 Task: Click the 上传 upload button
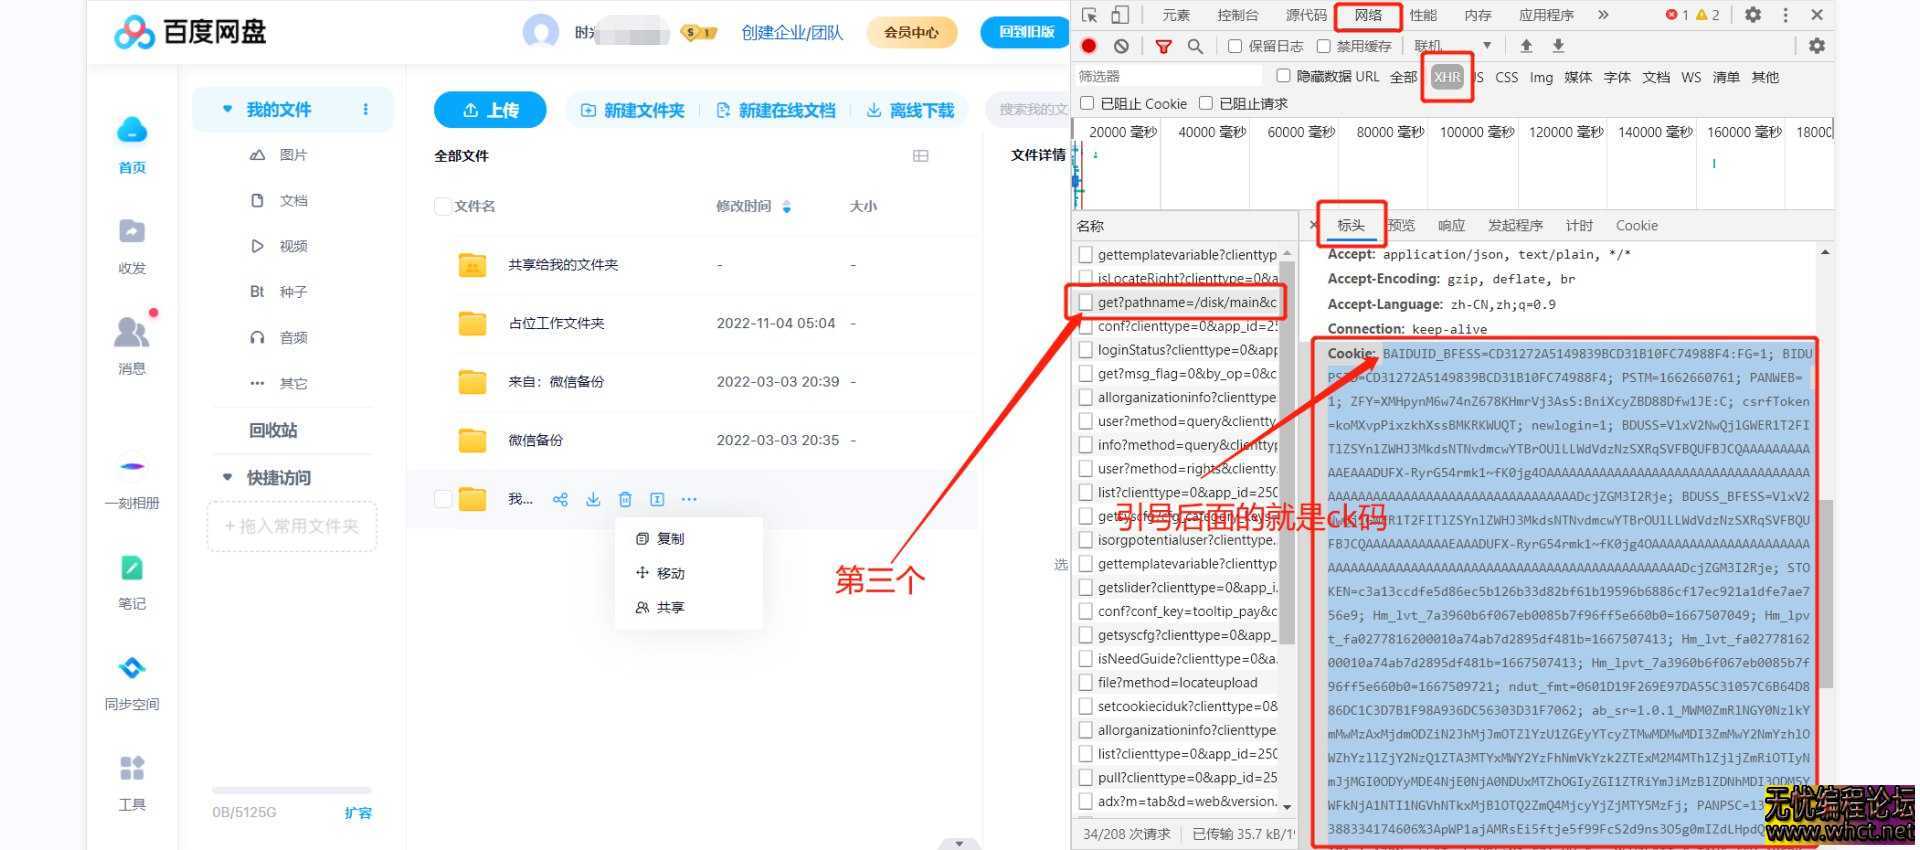(x=490, y=110)
